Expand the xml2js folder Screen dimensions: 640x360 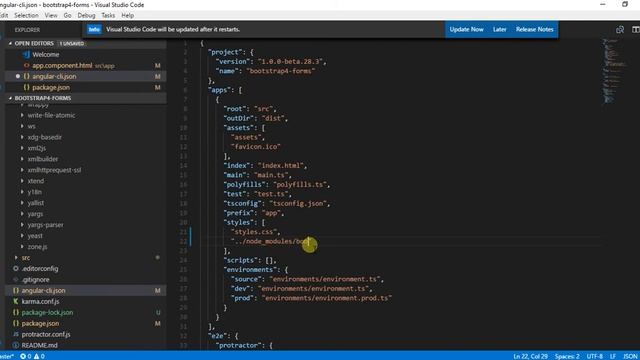37,148
